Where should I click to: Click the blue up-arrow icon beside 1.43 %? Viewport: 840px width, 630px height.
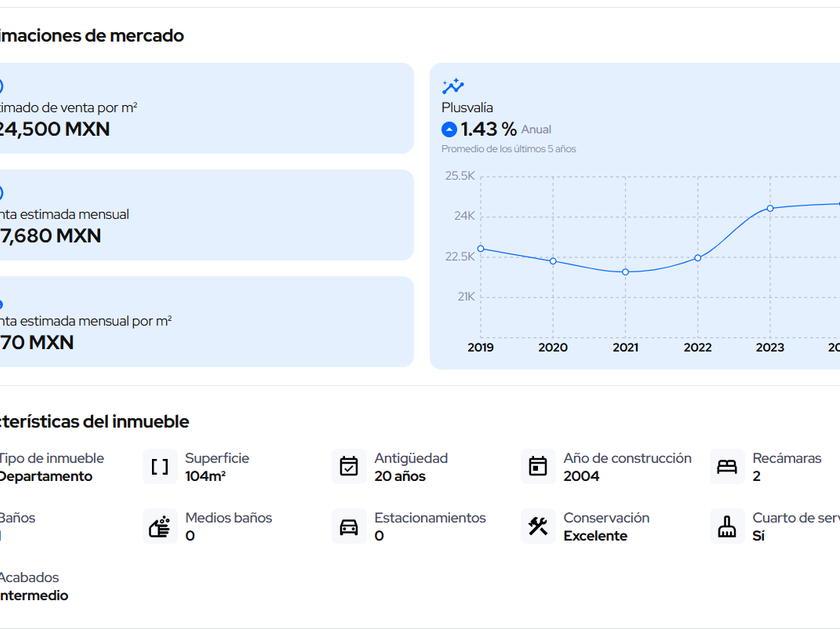pos(449,129)
